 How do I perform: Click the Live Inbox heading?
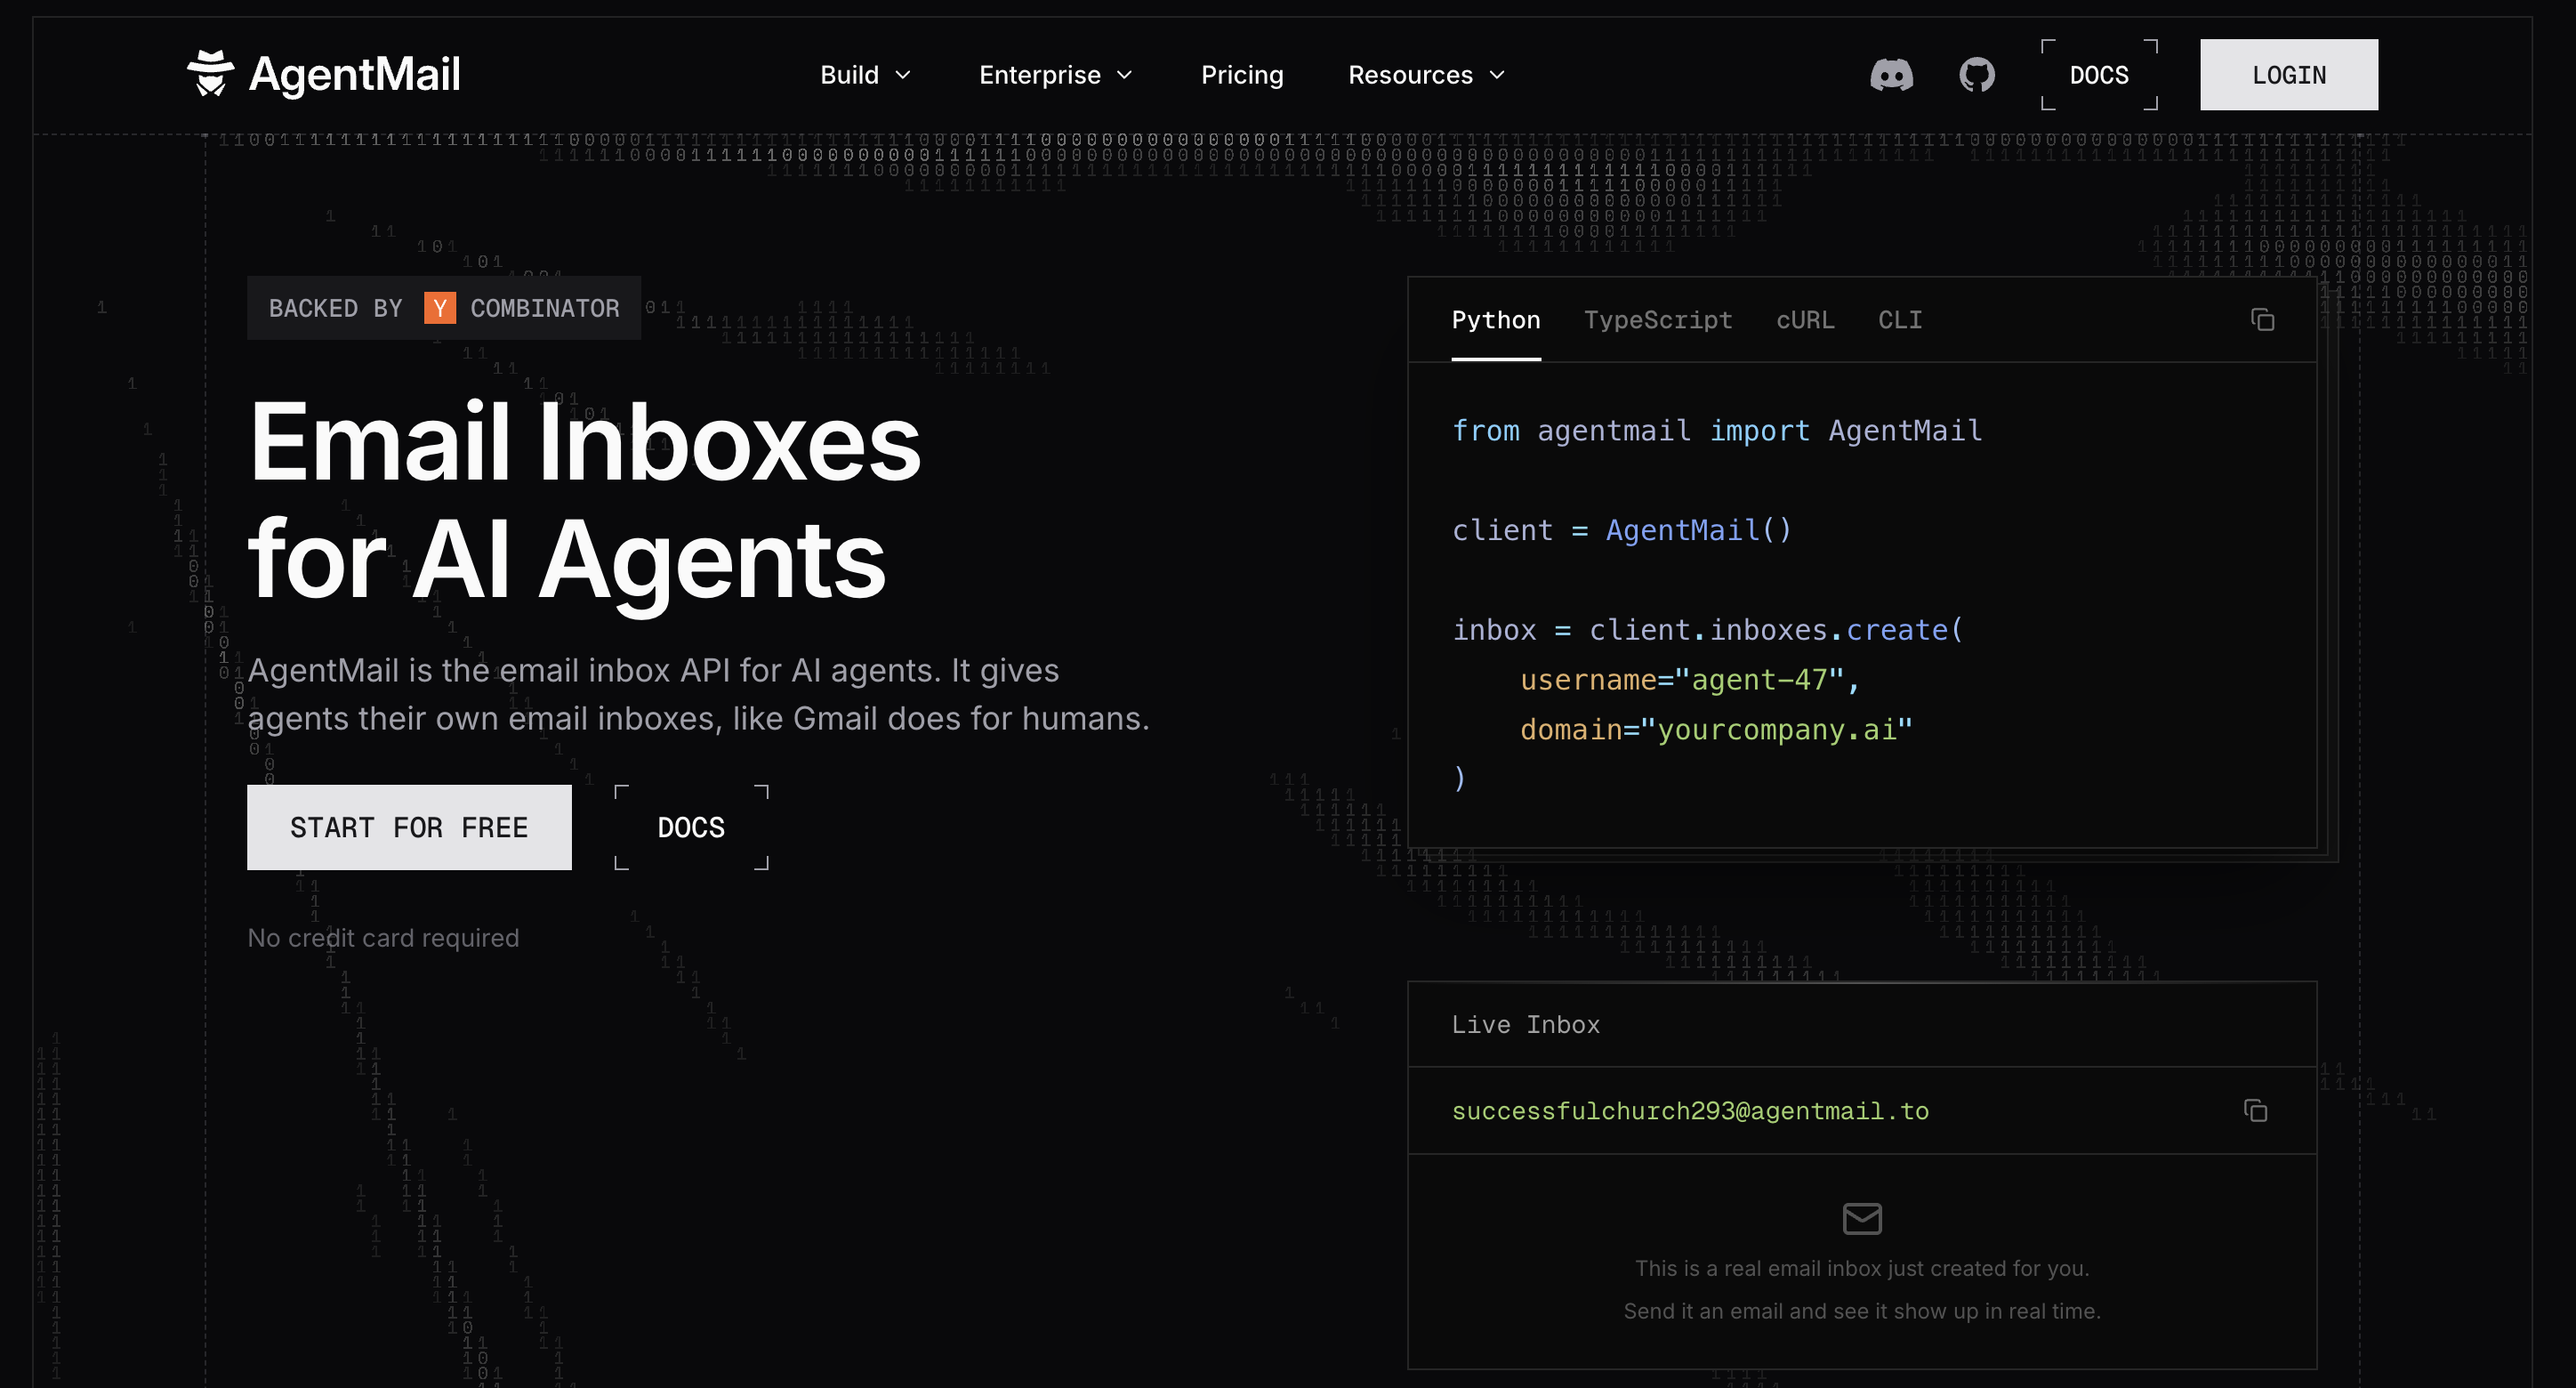pos(1525,1025)
